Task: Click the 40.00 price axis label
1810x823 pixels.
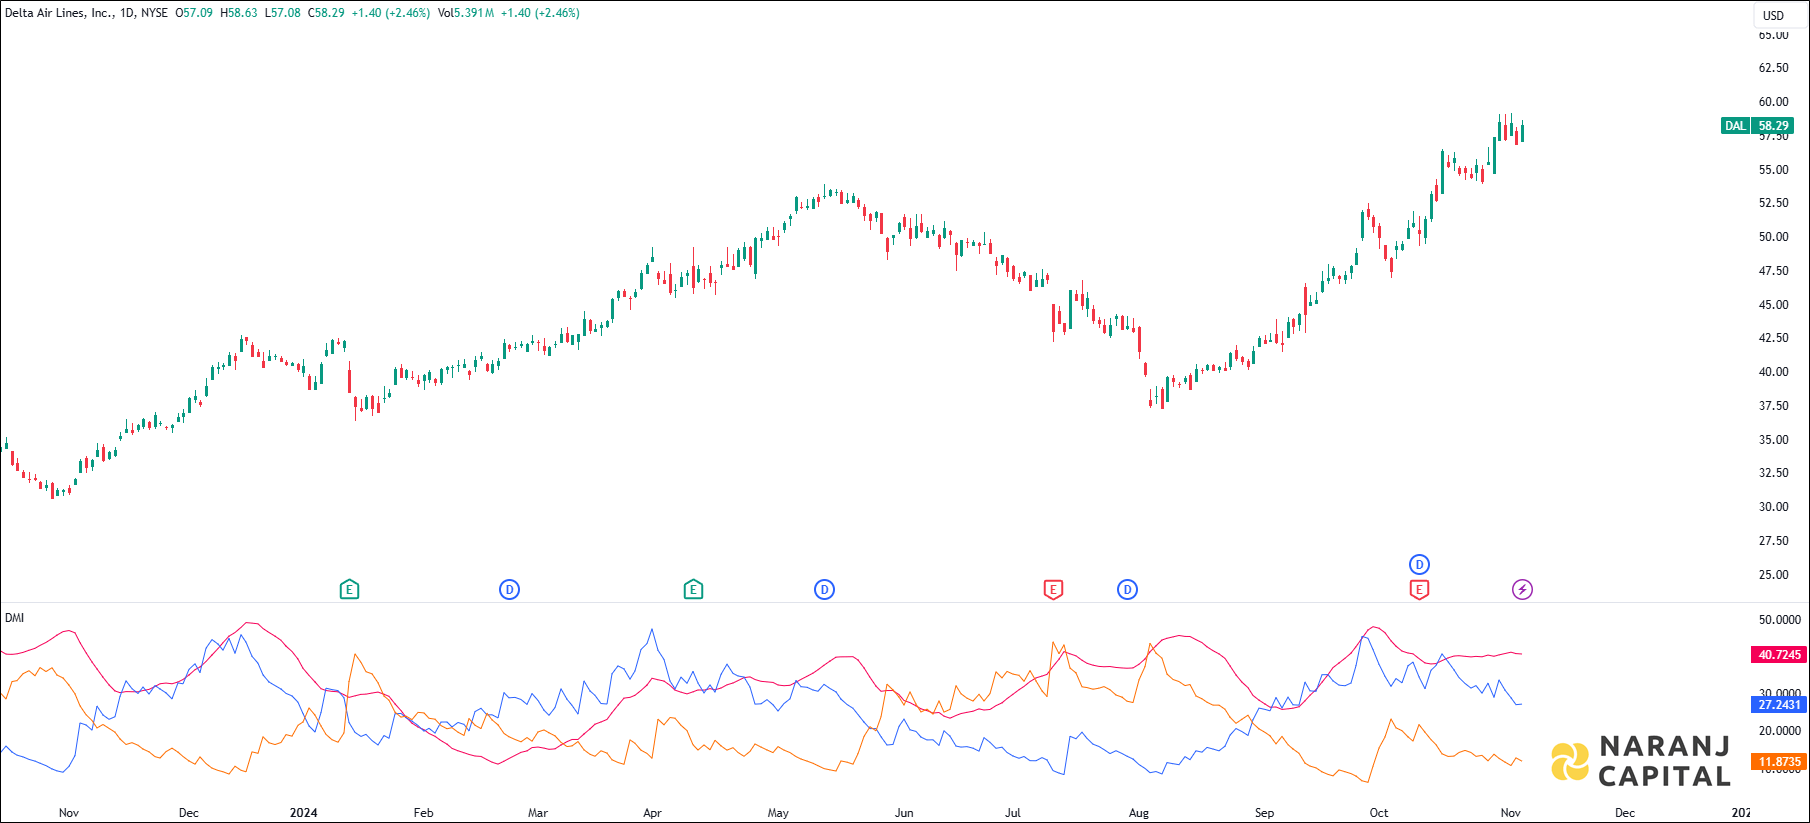Action: 1773,372
